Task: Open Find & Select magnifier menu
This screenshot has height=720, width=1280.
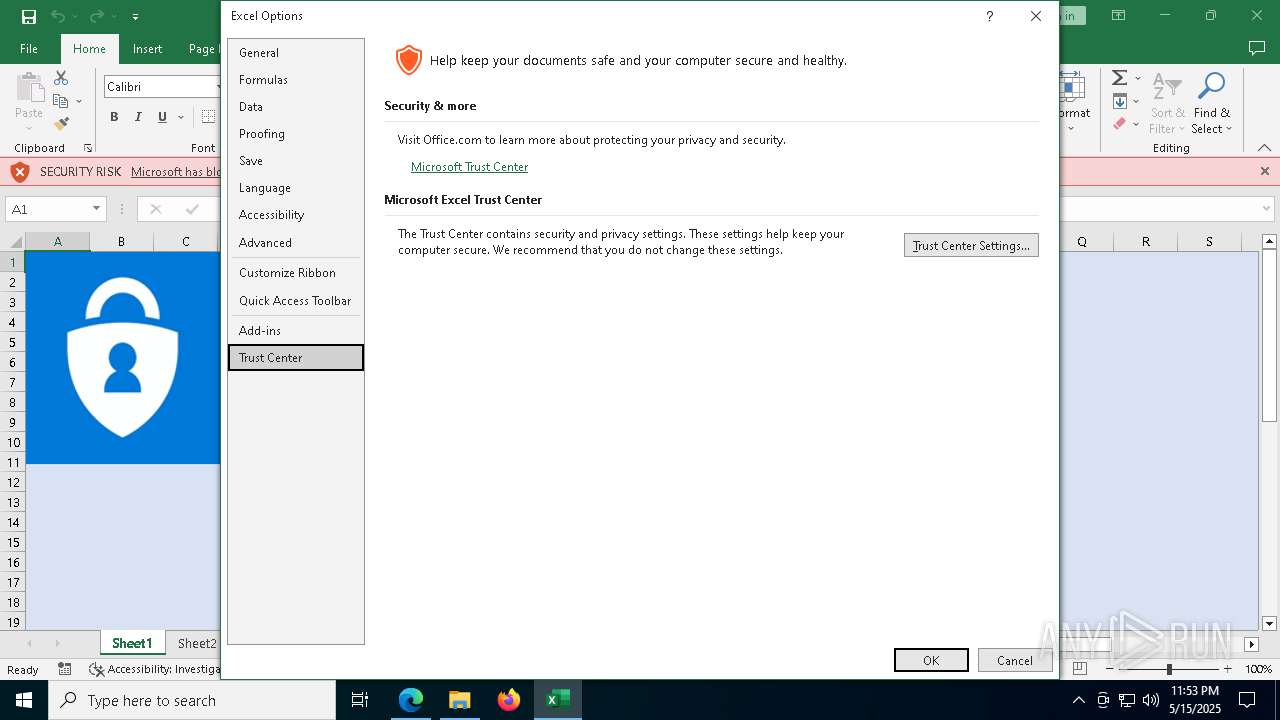Action: [x=1211, y=103]
